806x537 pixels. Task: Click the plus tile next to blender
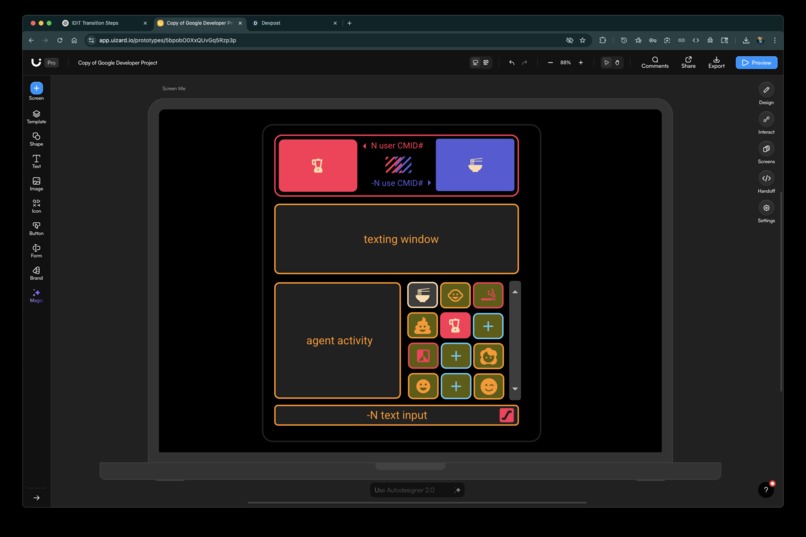click(488, 326)
